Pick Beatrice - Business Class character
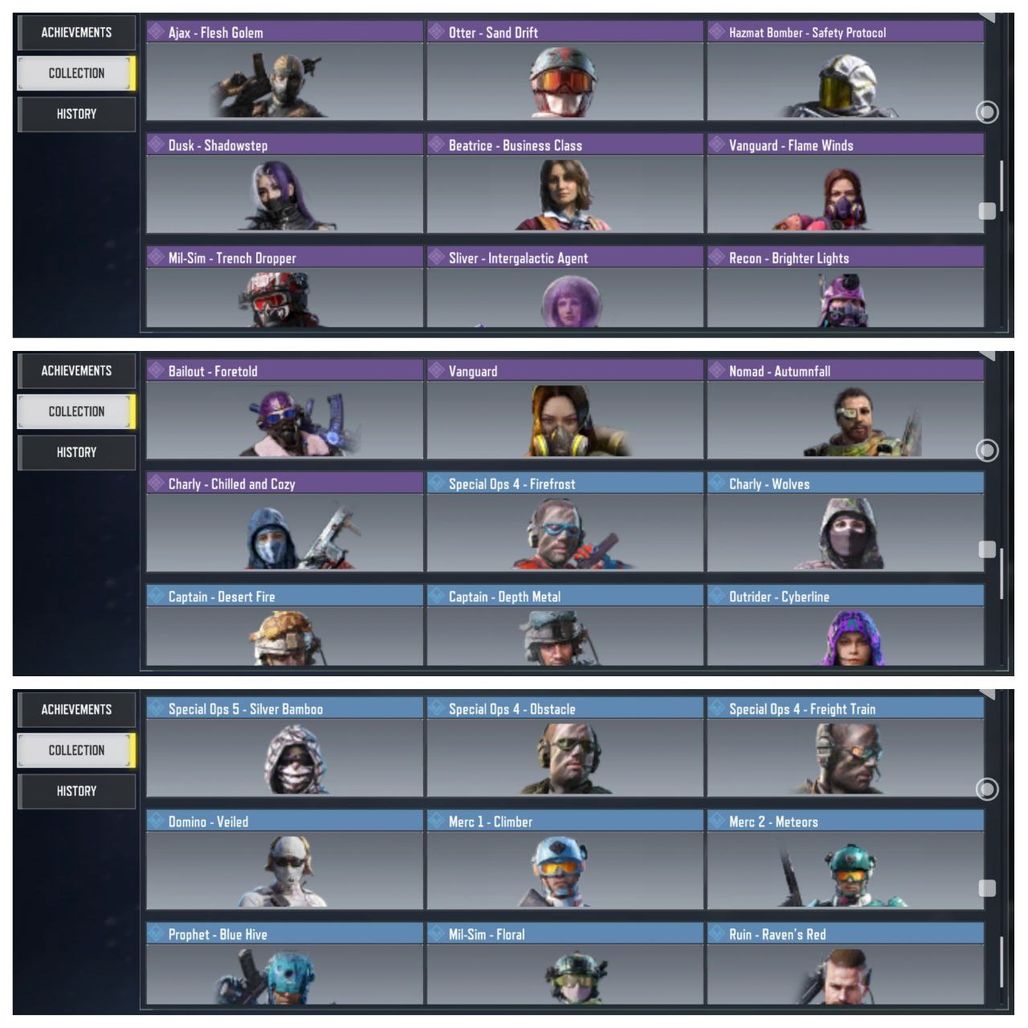This screenshot has width=1028, height=1028. (x=564, y=184)
